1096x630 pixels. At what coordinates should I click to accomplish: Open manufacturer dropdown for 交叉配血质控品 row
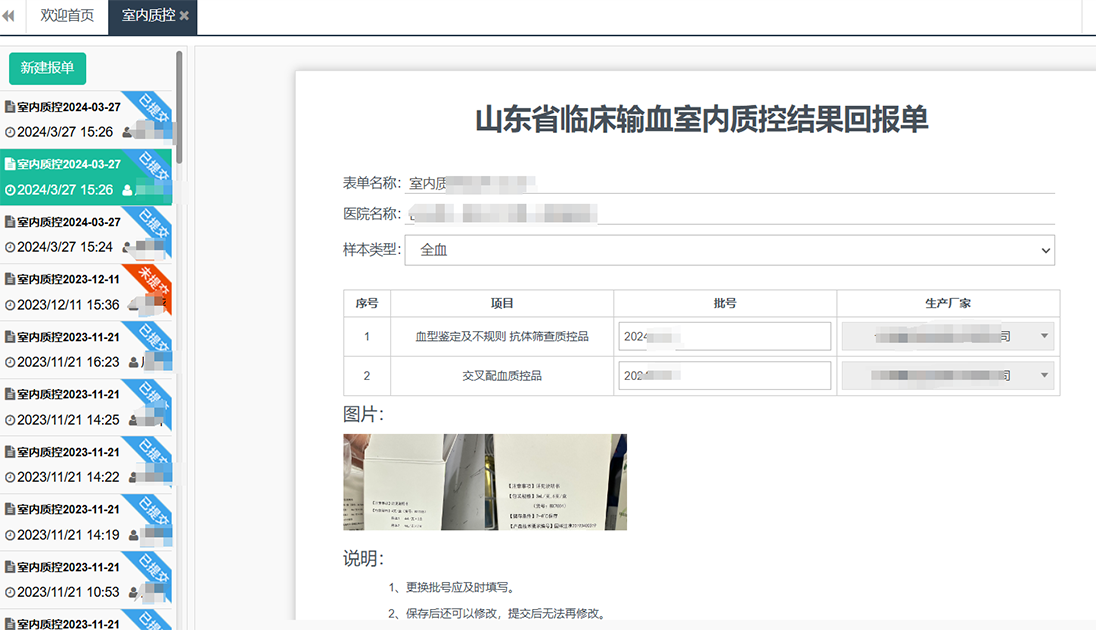pyautogui.click(x=949, y=375)
